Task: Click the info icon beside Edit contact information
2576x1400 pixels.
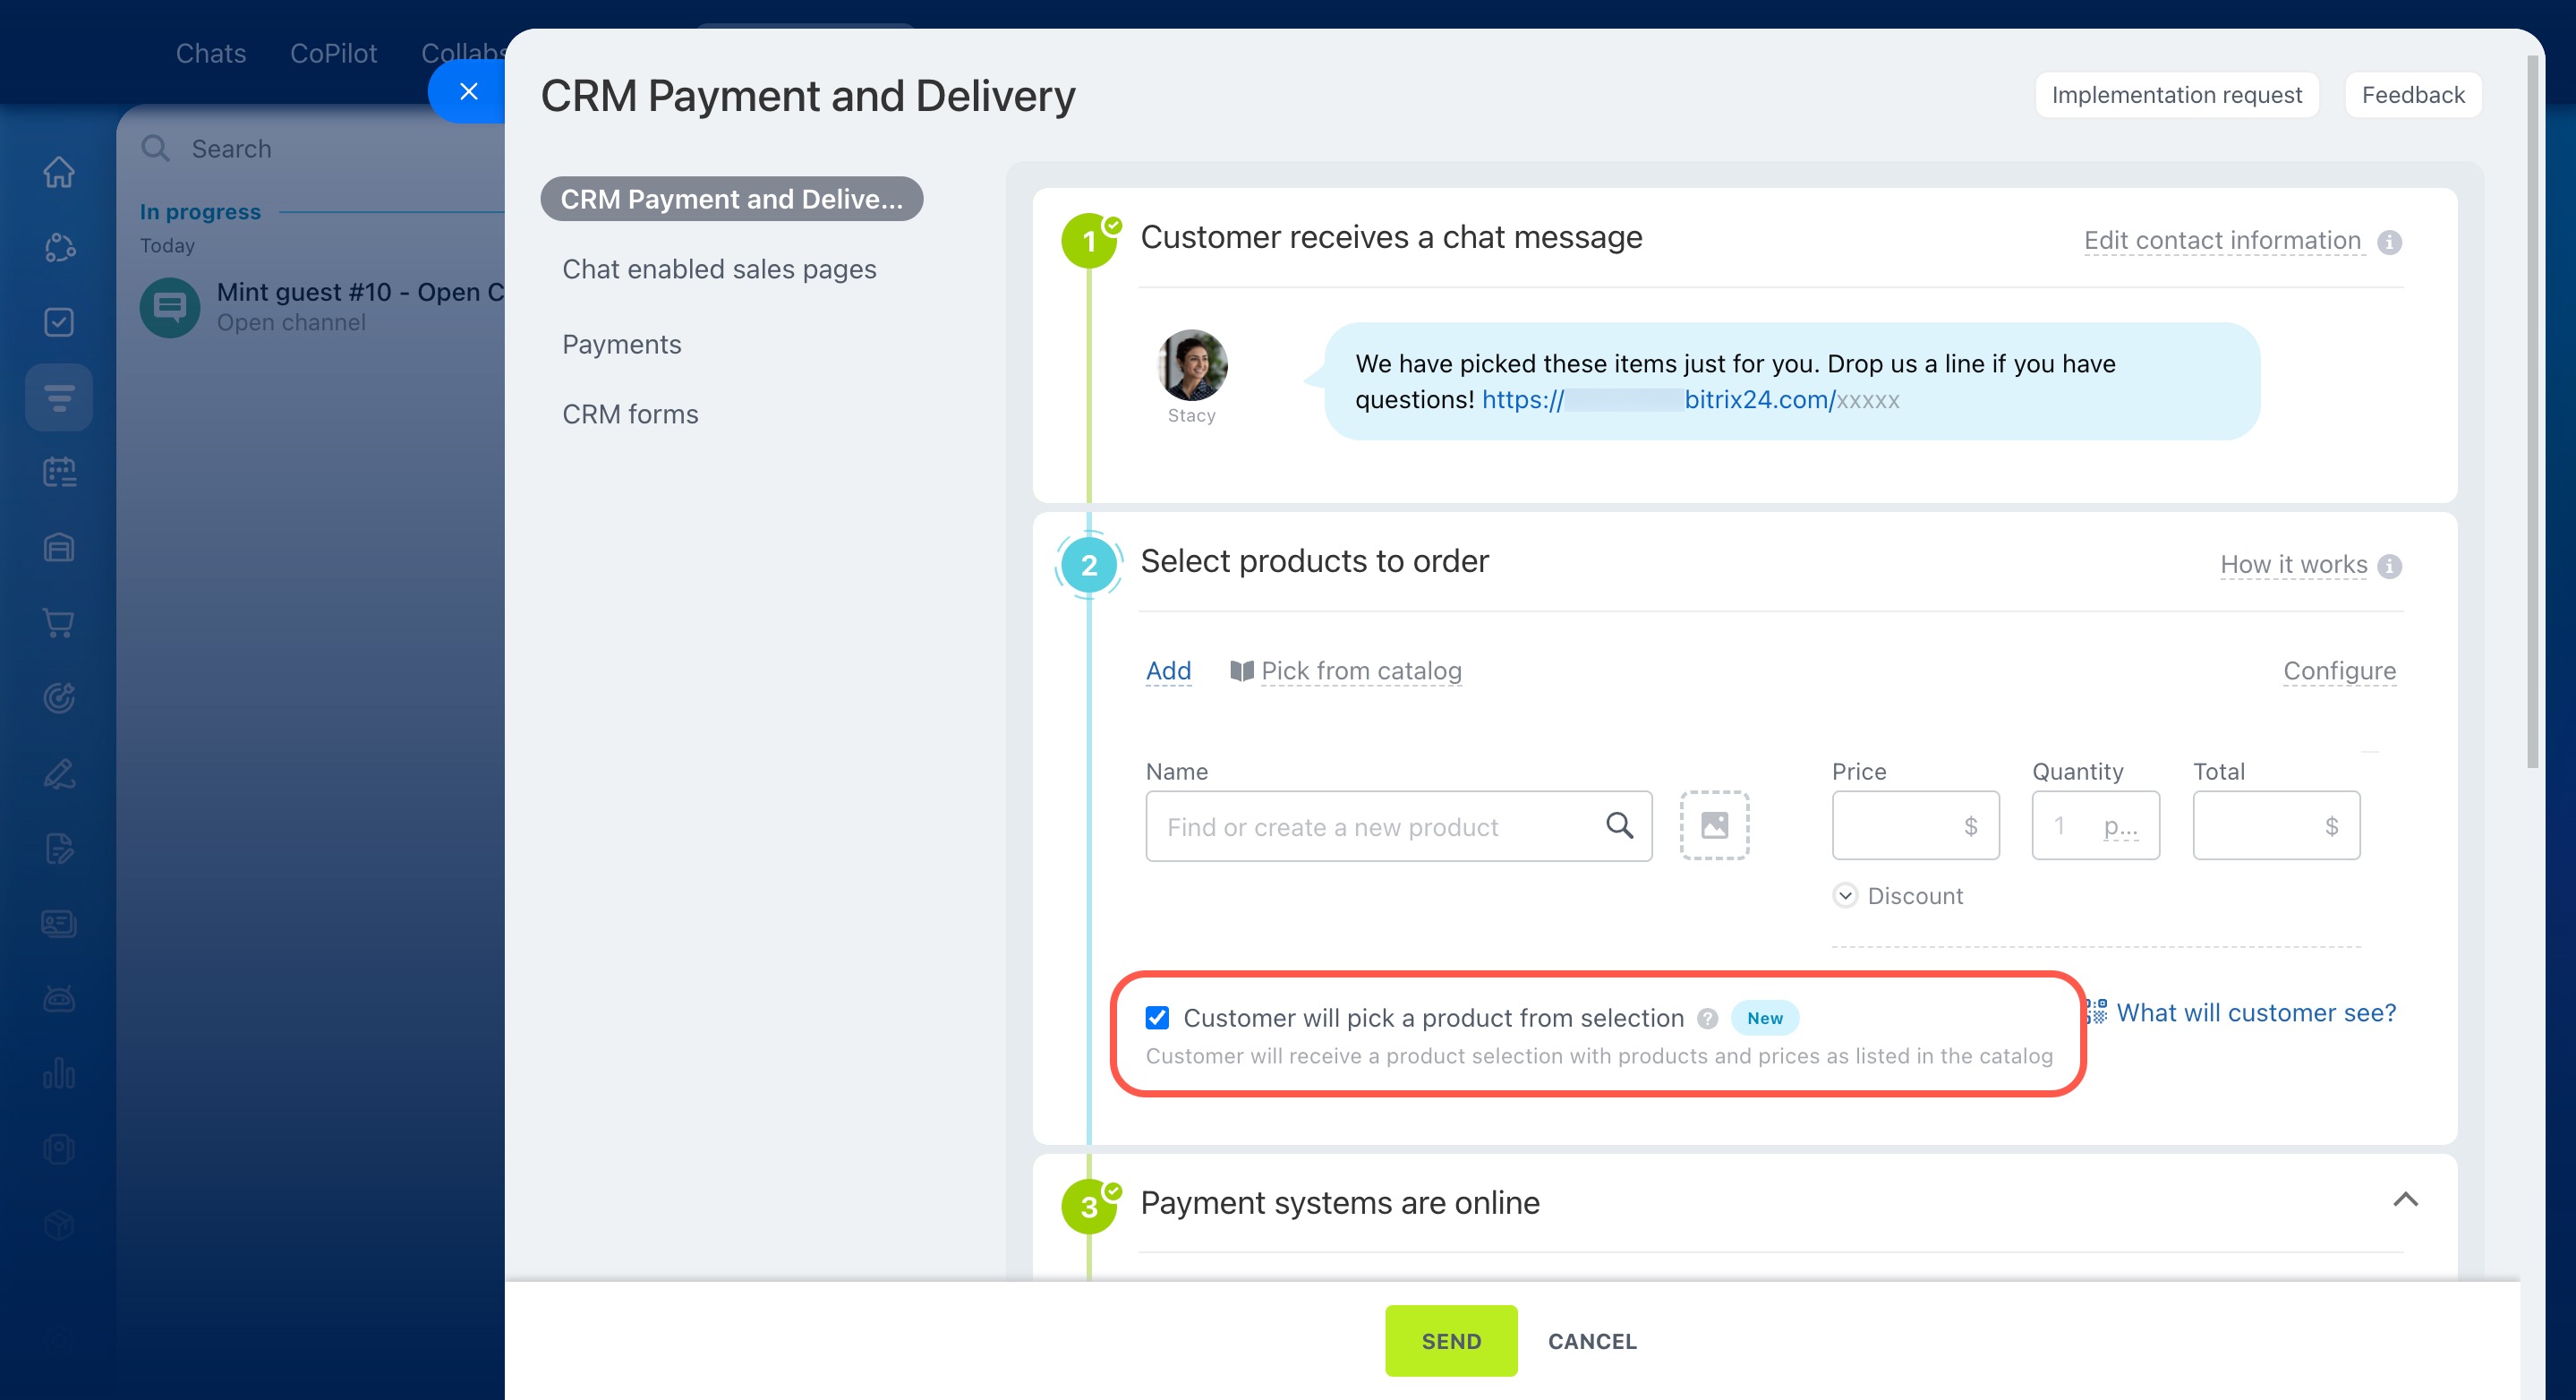Action: [x=2389, y=242]
